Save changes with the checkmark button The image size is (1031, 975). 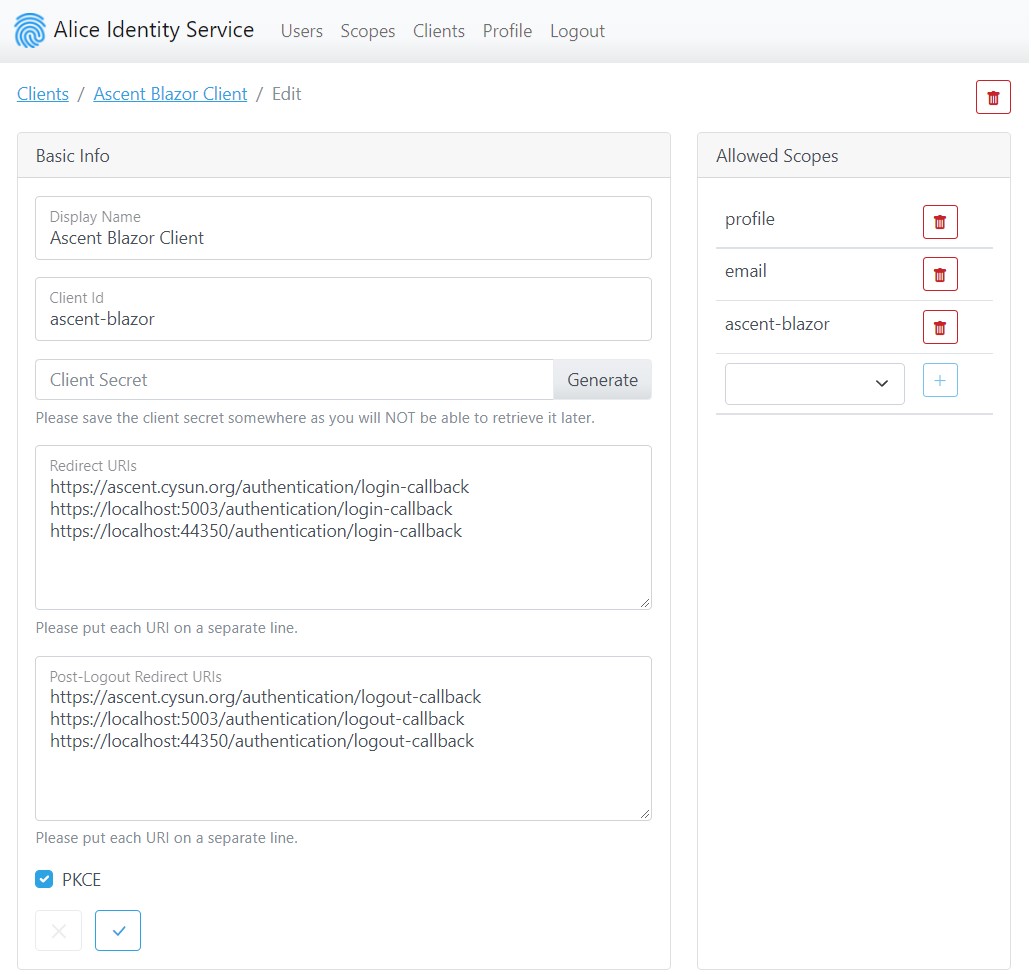click(118, 930)
